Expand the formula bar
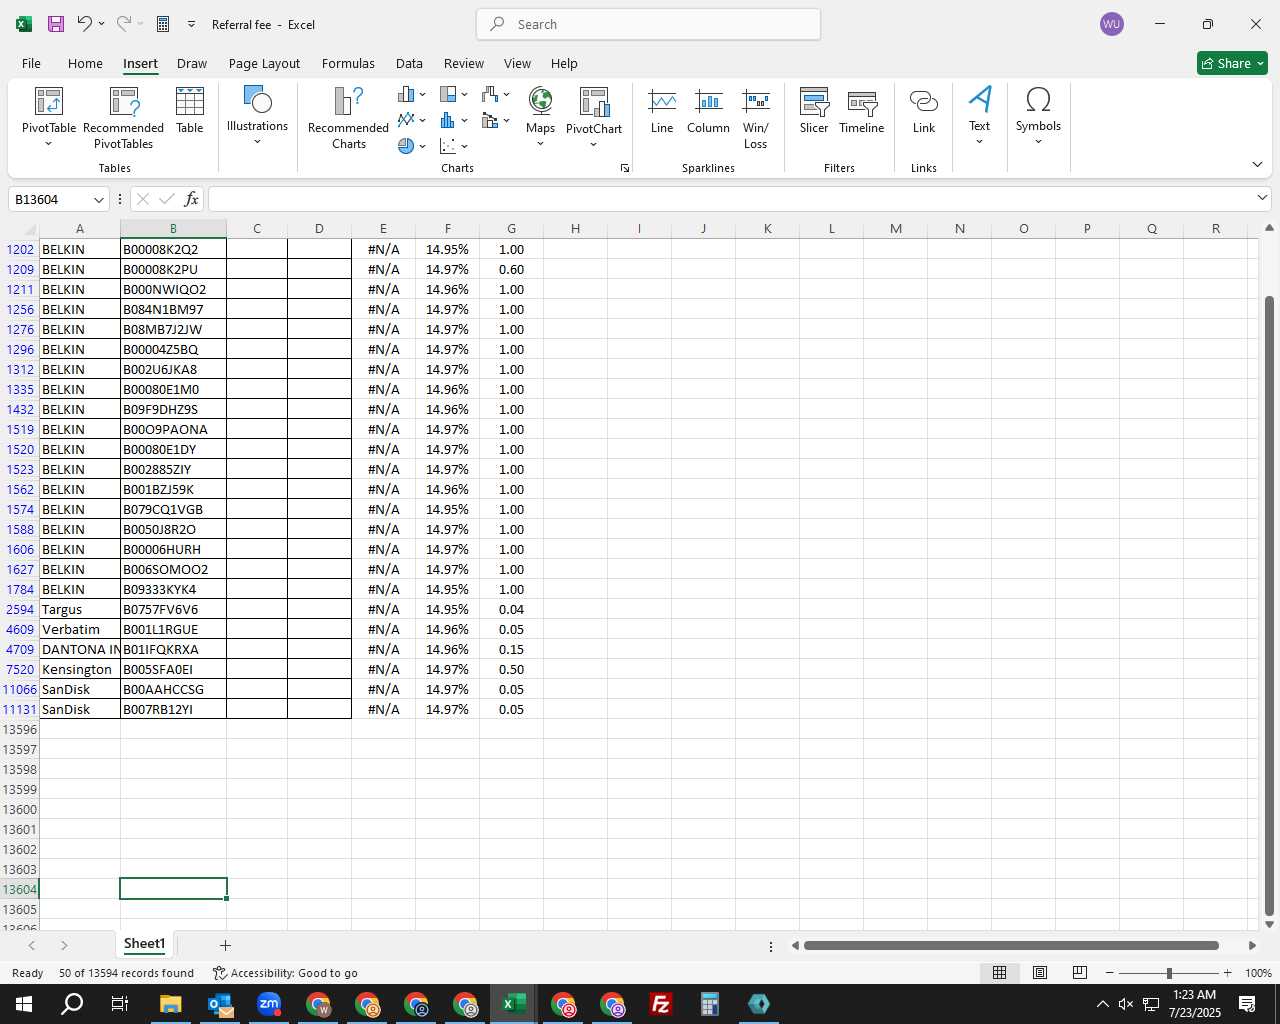Image resolution: width=1280 pixels, height=1024 pixels. tap(1262, 199)
